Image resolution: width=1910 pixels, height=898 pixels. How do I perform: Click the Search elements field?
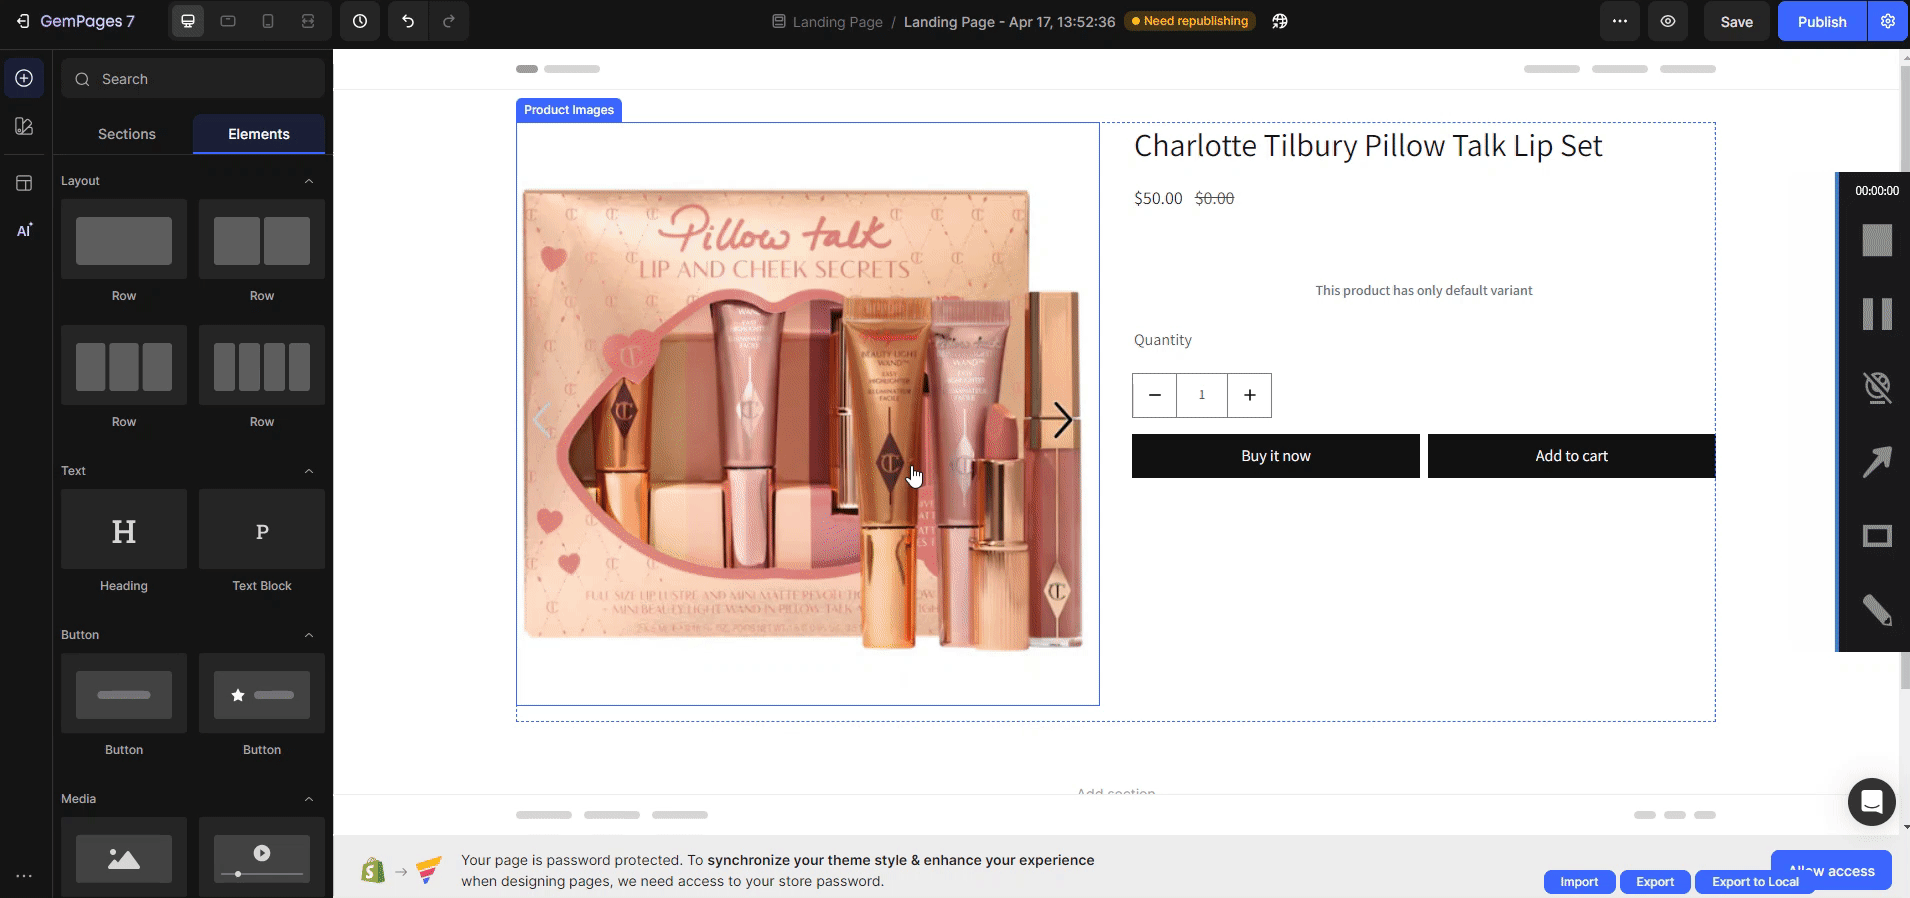(x=193, y=79)
